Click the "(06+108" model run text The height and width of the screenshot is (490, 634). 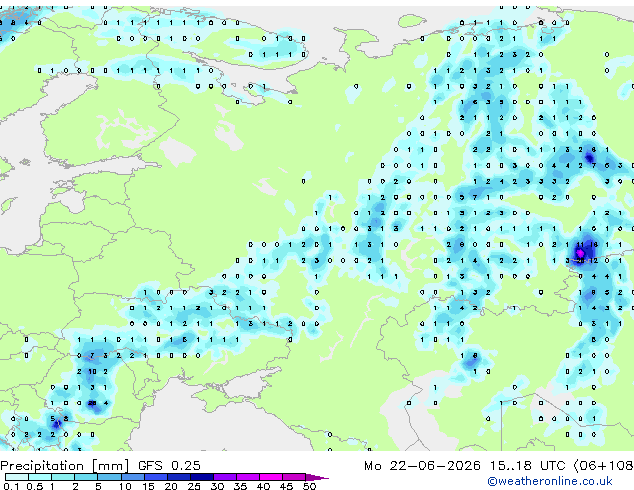pyautogui.click(x=603, y=466)
